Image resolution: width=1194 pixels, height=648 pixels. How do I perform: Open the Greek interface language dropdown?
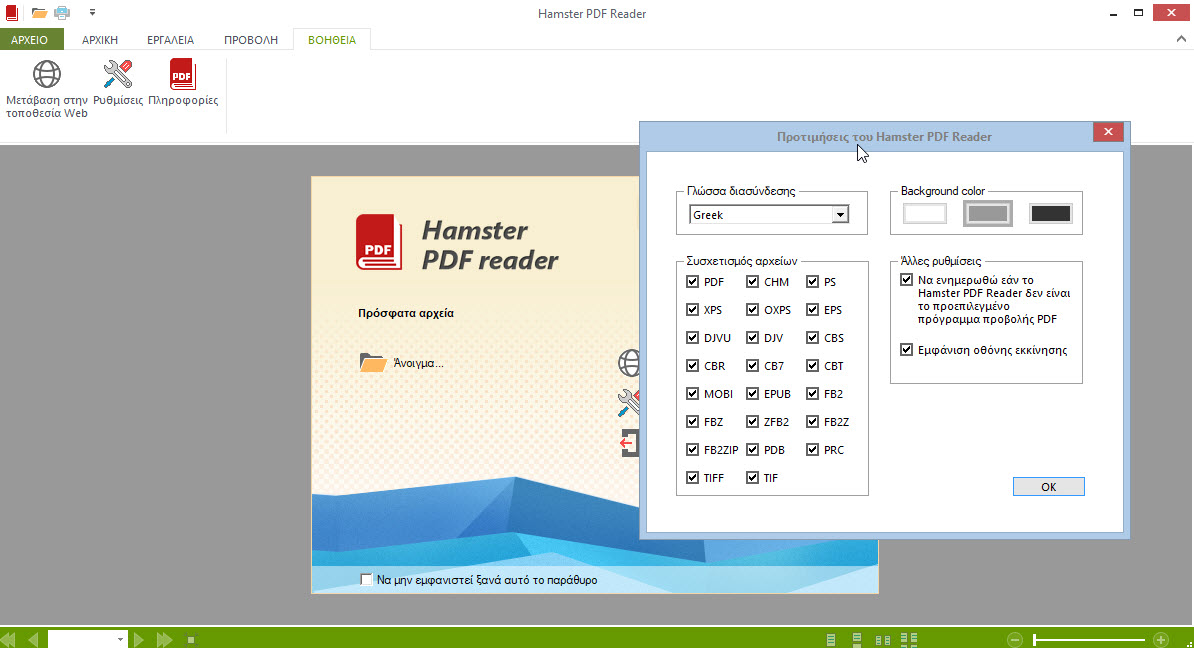click(840, 215)
